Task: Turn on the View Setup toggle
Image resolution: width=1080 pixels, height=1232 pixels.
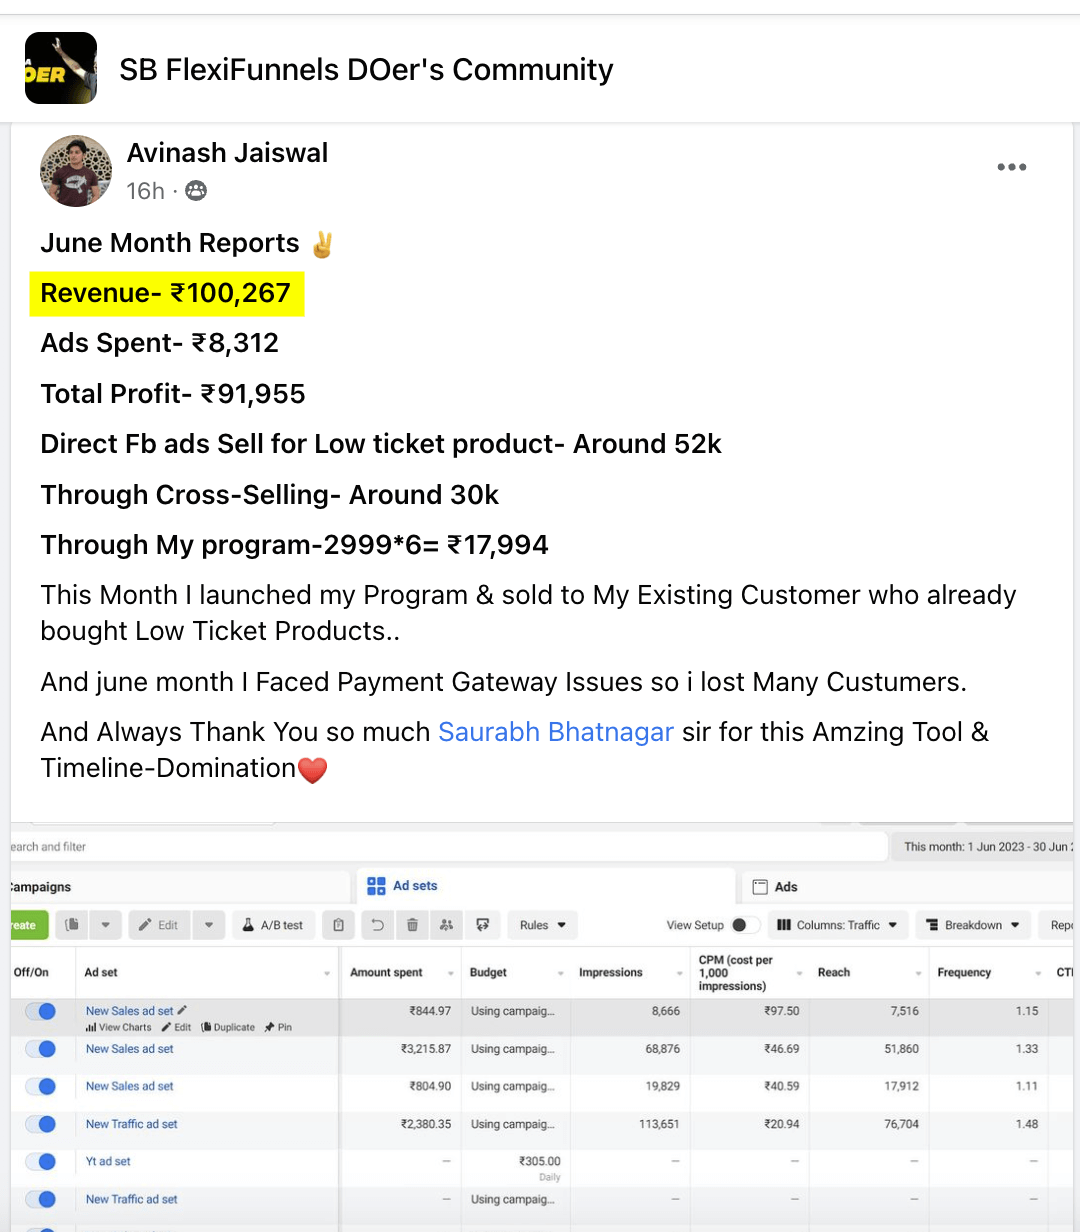Action: [744, 925]
